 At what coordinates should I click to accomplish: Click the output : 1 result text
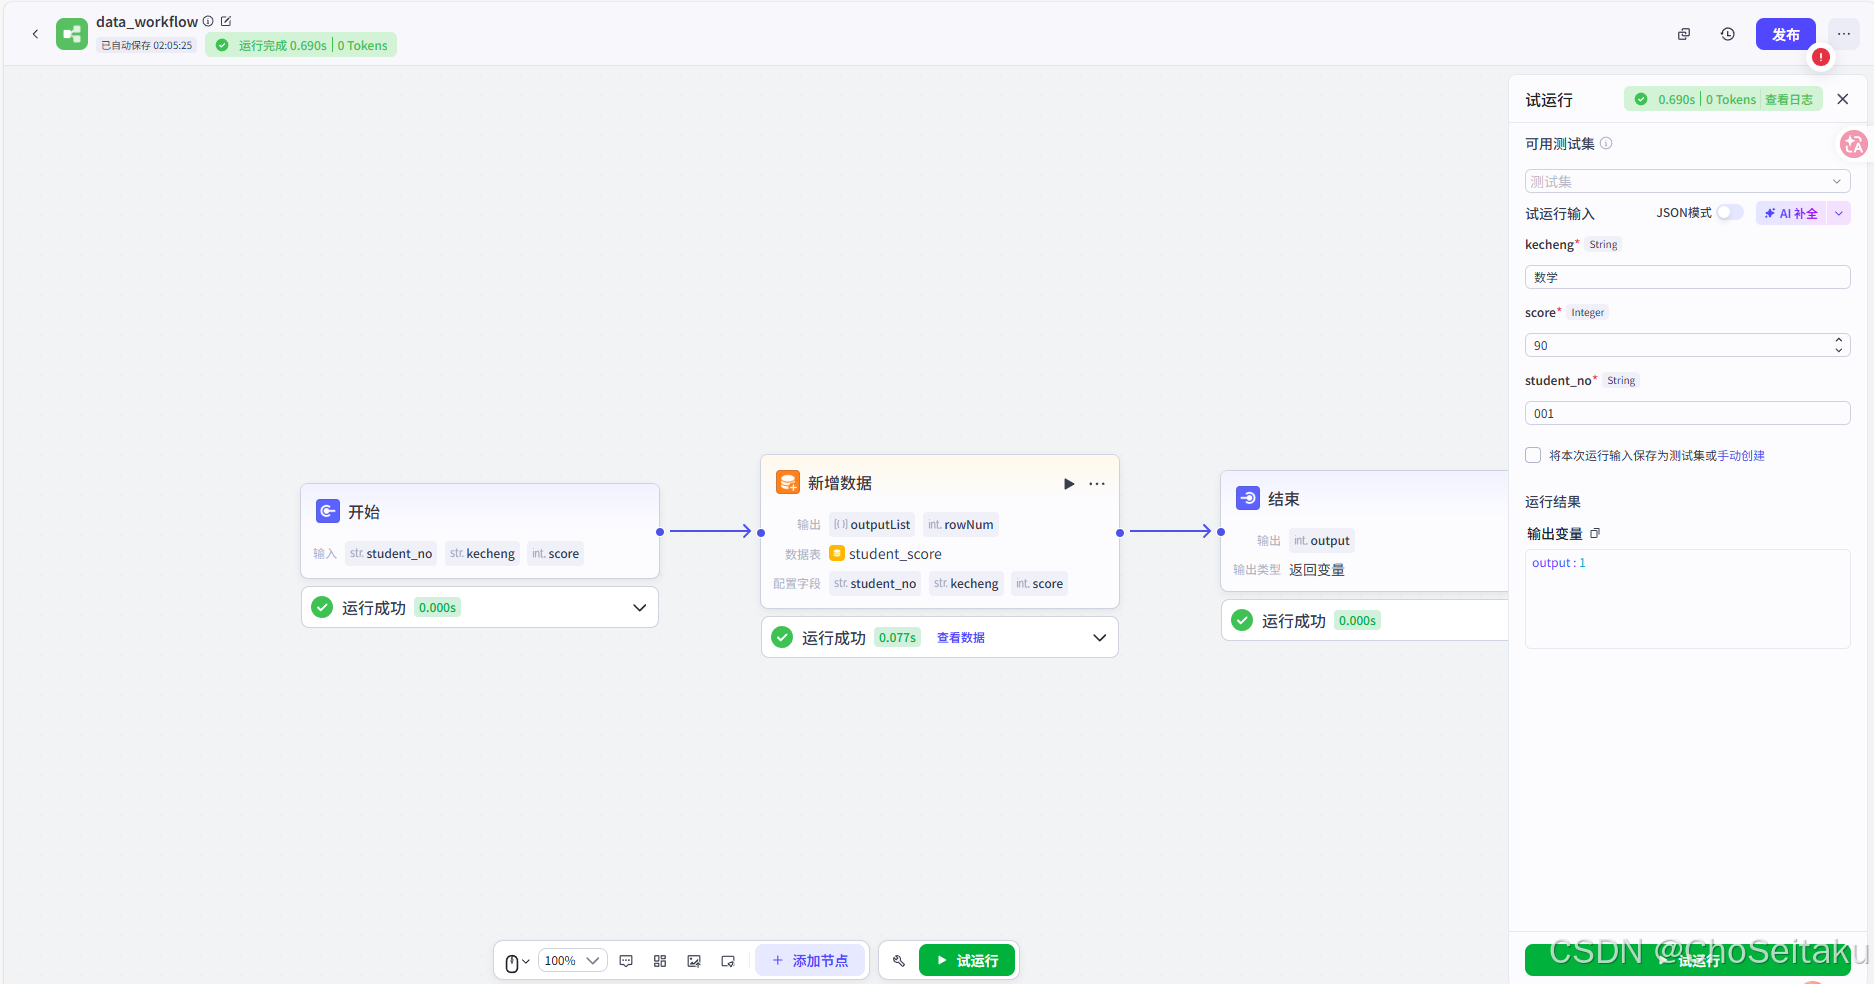[x=1559, y=563]
